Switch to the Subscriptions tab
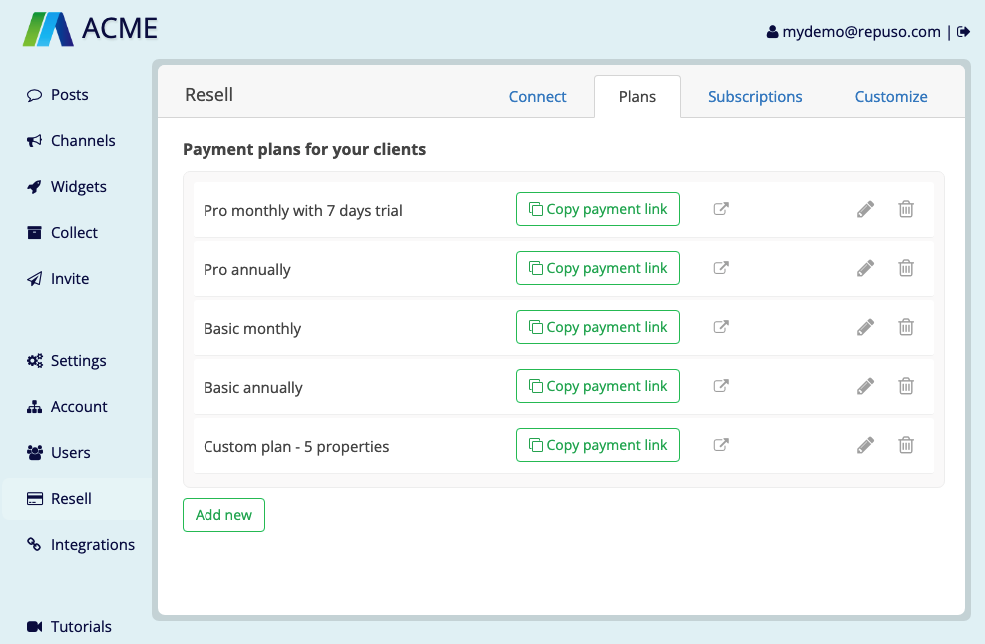The height and width of the screenshot is (644, 985). click(x=754, y=97)
